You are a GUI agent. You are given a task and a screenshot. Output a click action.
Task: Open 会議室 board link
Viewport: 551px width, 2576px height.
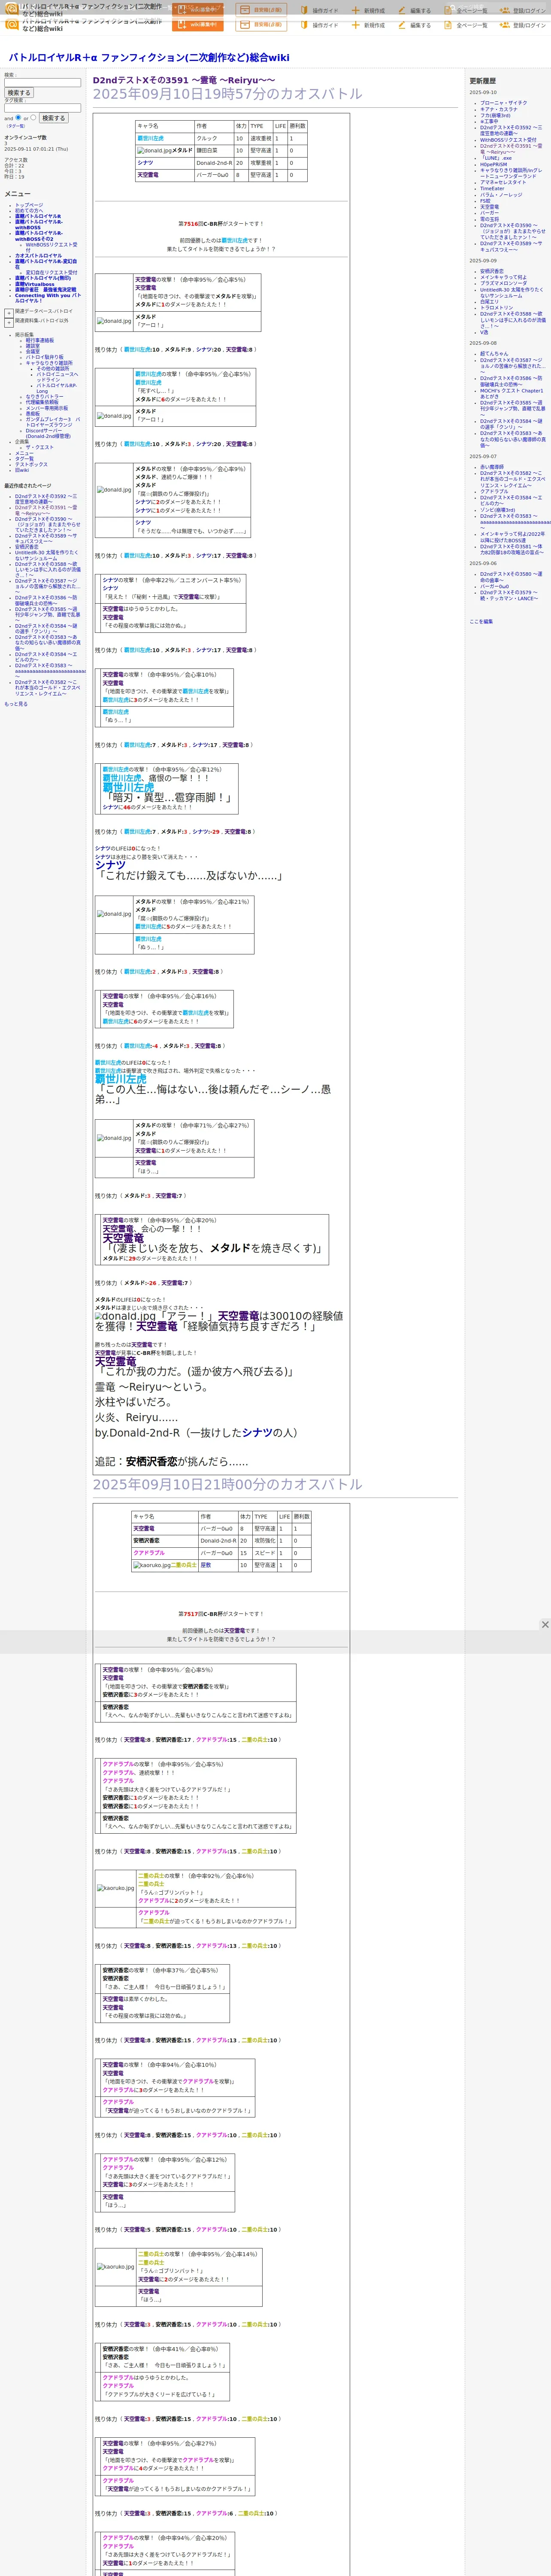click(33, 351)
